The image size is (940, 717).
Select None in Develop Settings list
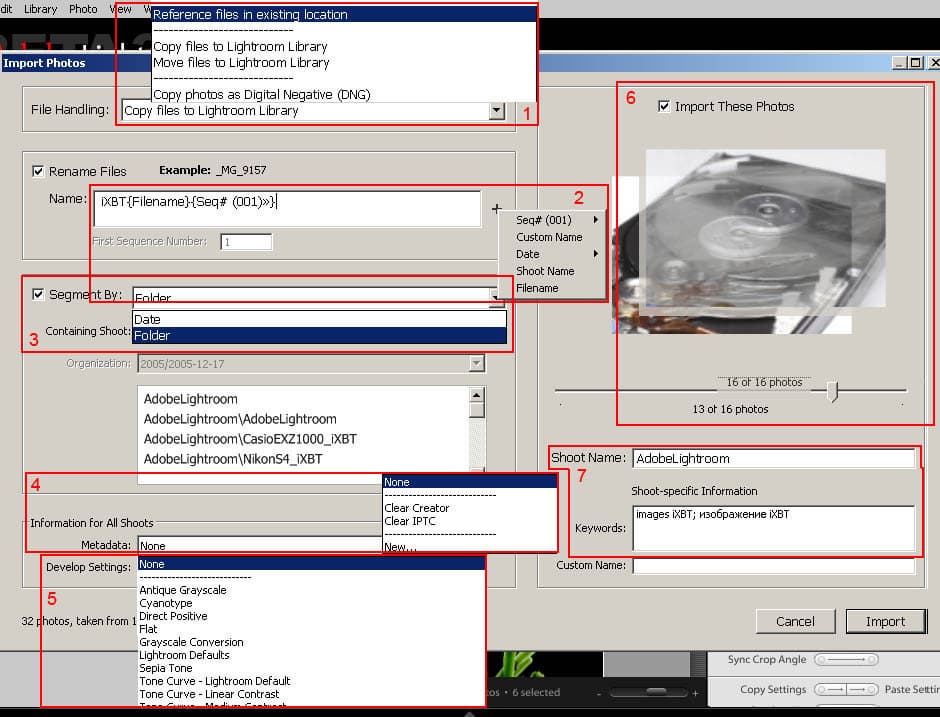[x=311, y=564]
